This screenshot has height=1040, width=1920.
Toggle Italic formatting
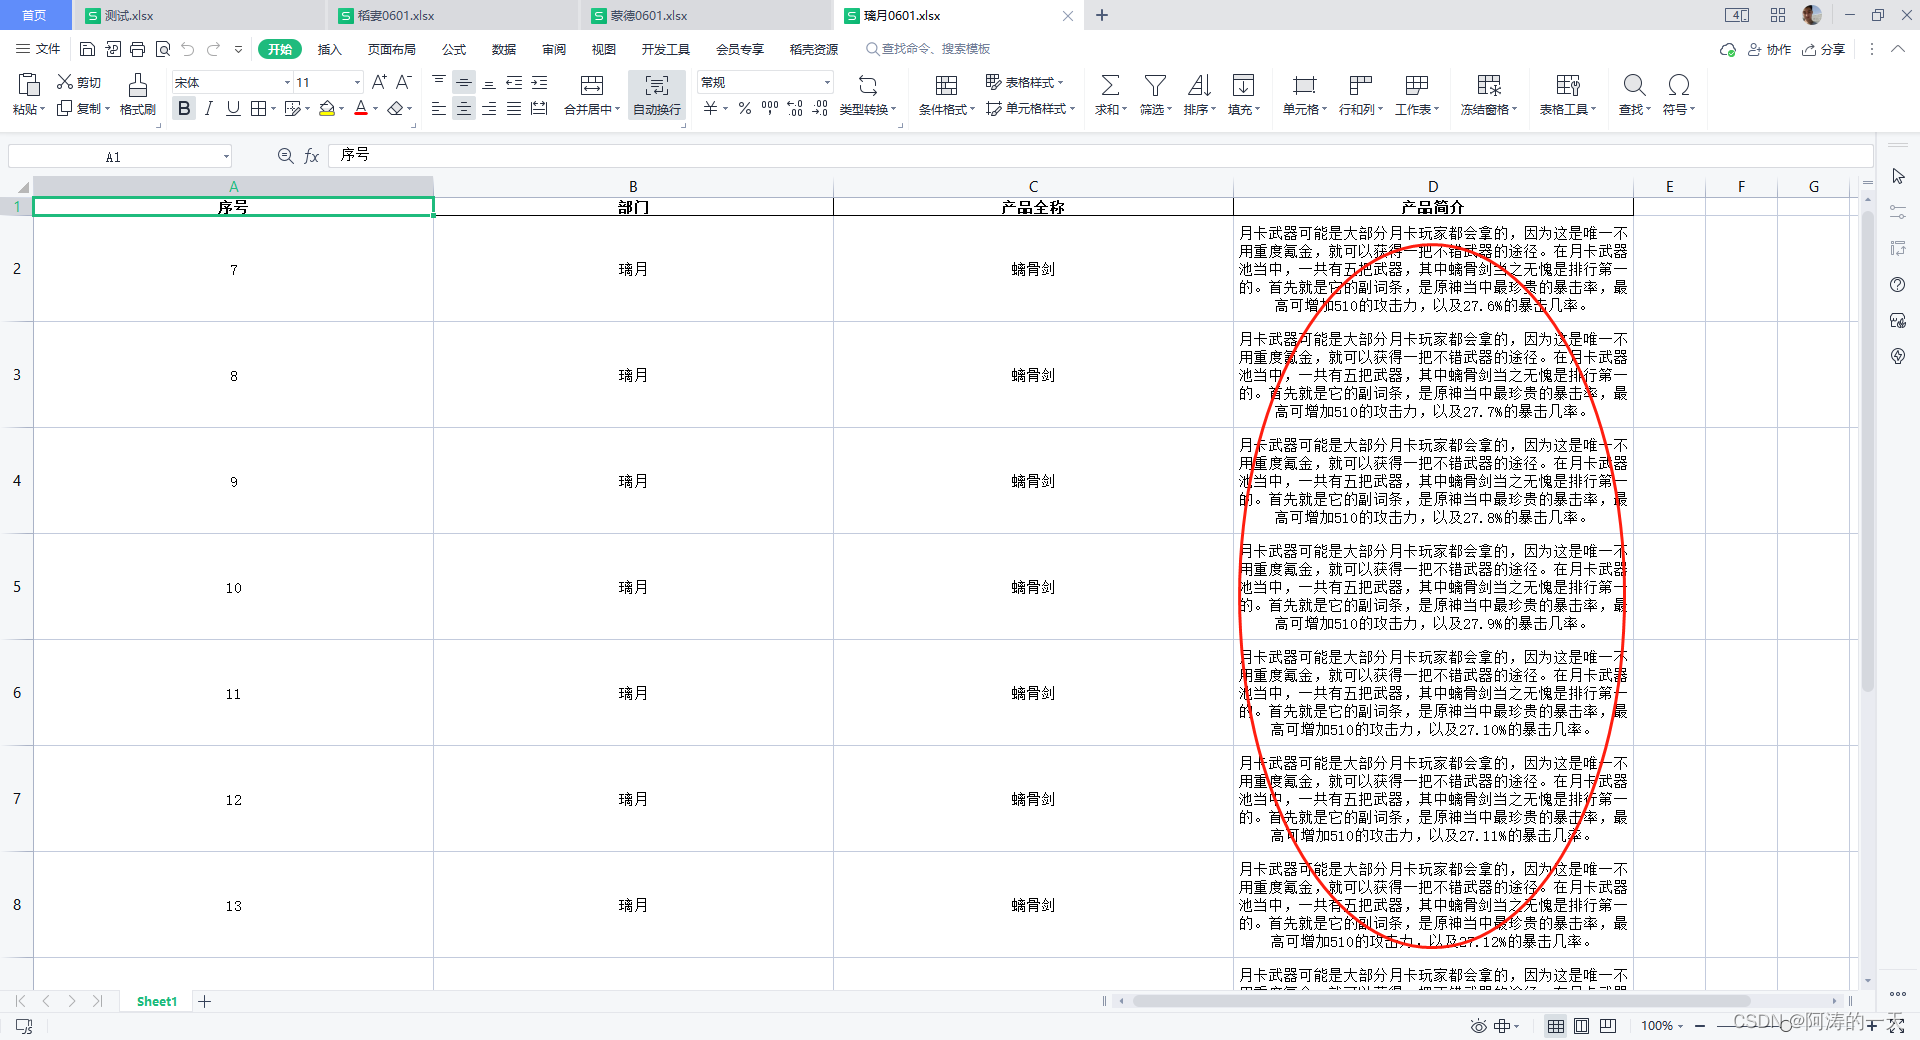(208, 108)
